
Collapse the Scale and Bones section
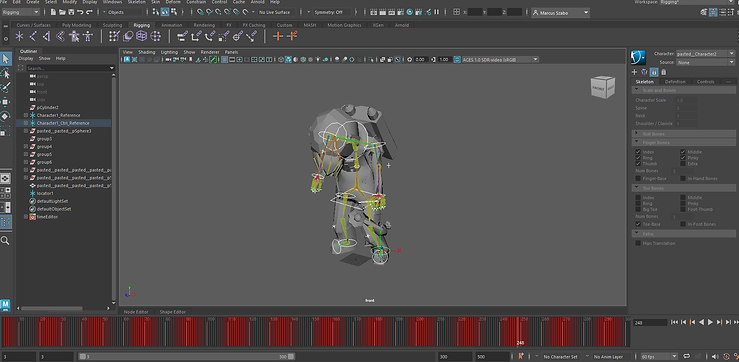point(683,90)
